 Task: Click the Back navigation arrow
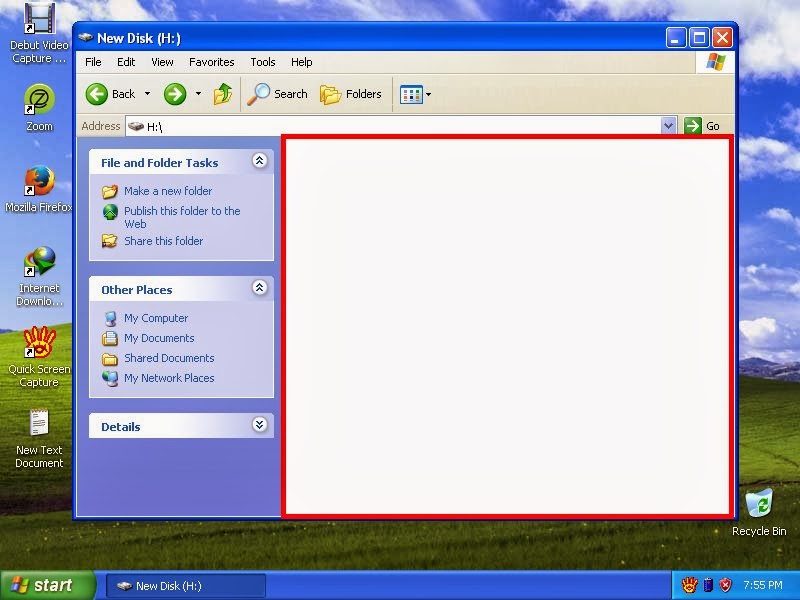pos(97,94)
